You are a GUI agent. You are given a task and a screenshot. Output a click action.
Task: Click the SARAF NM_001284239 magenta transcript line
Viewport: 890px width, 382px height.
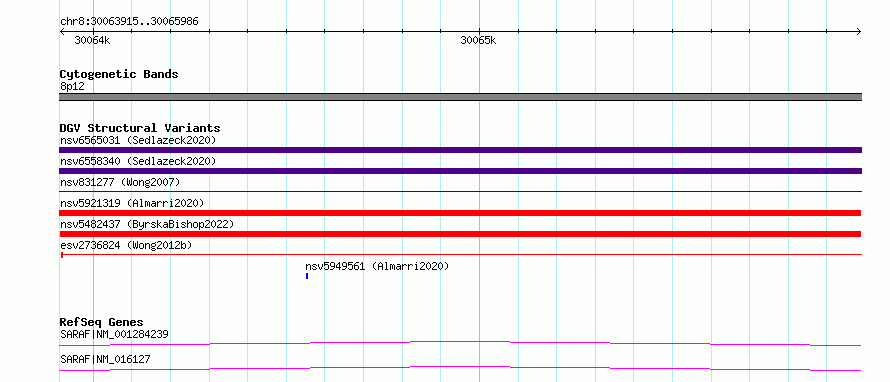pyautogui.click(x=460, y=343)
